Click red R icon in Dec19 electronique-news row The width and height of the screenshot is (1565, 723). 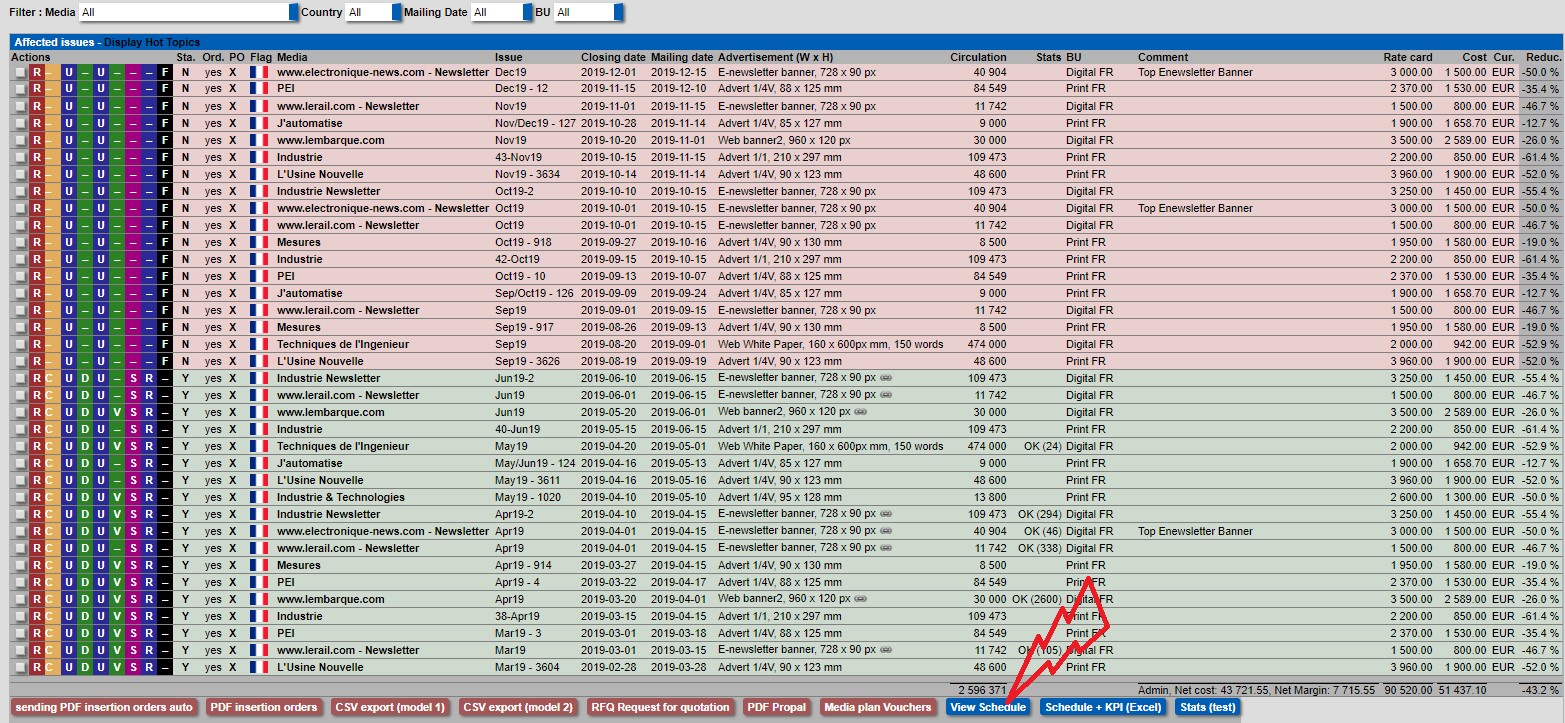pyautogui.click(x=36, y=73)
